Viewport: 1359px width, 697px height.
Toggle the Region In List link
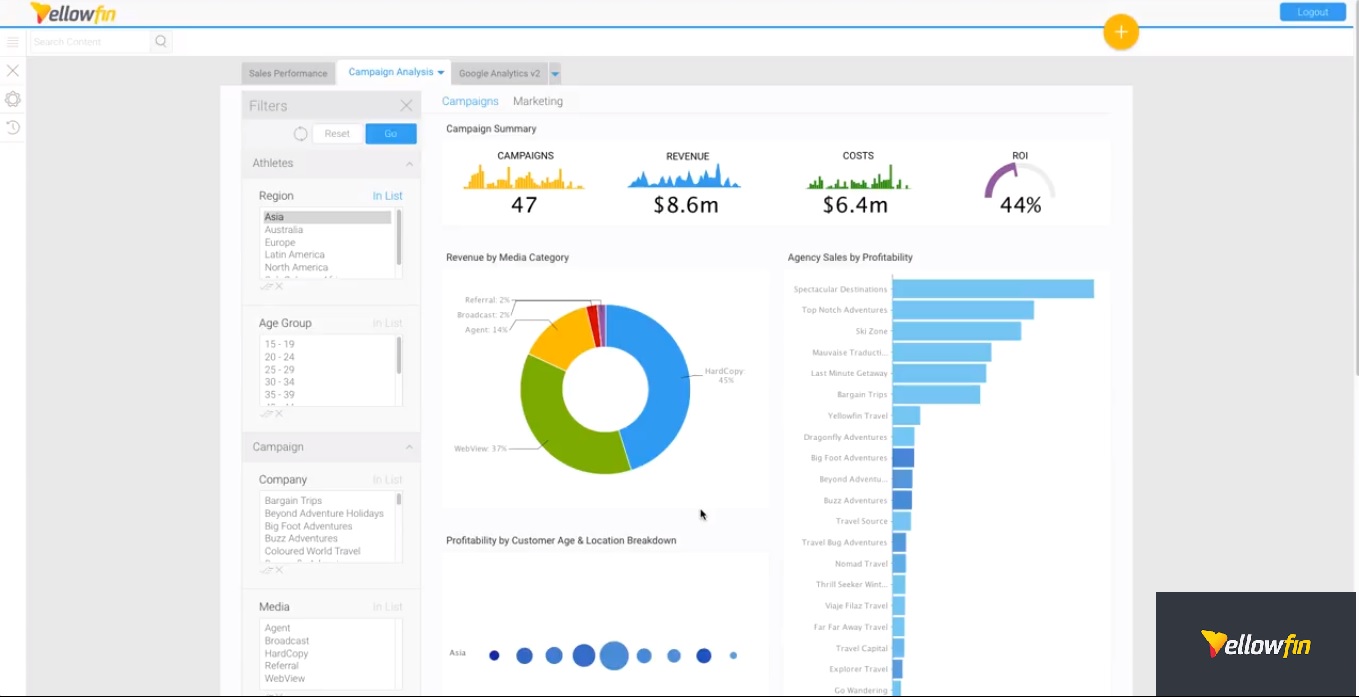click(388, 196)
